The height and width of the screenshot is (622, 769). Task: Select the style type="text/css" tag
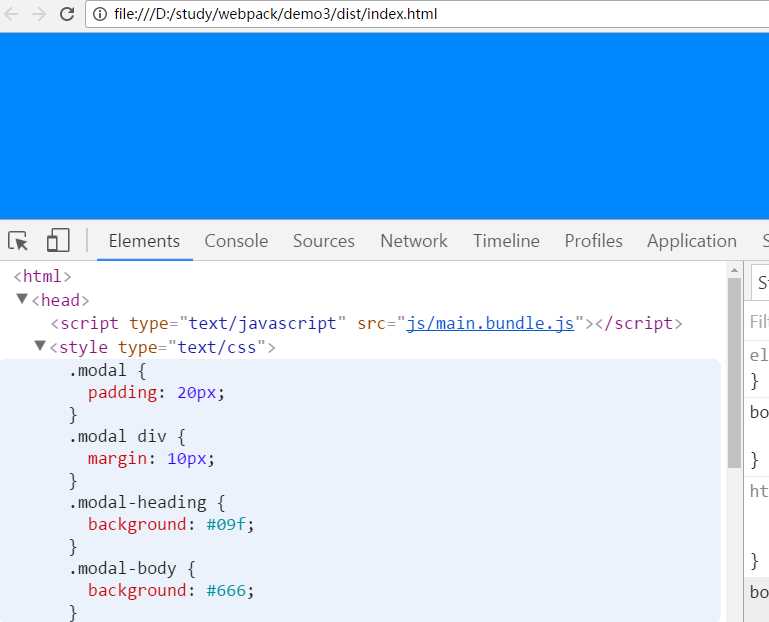coord(162,347)
